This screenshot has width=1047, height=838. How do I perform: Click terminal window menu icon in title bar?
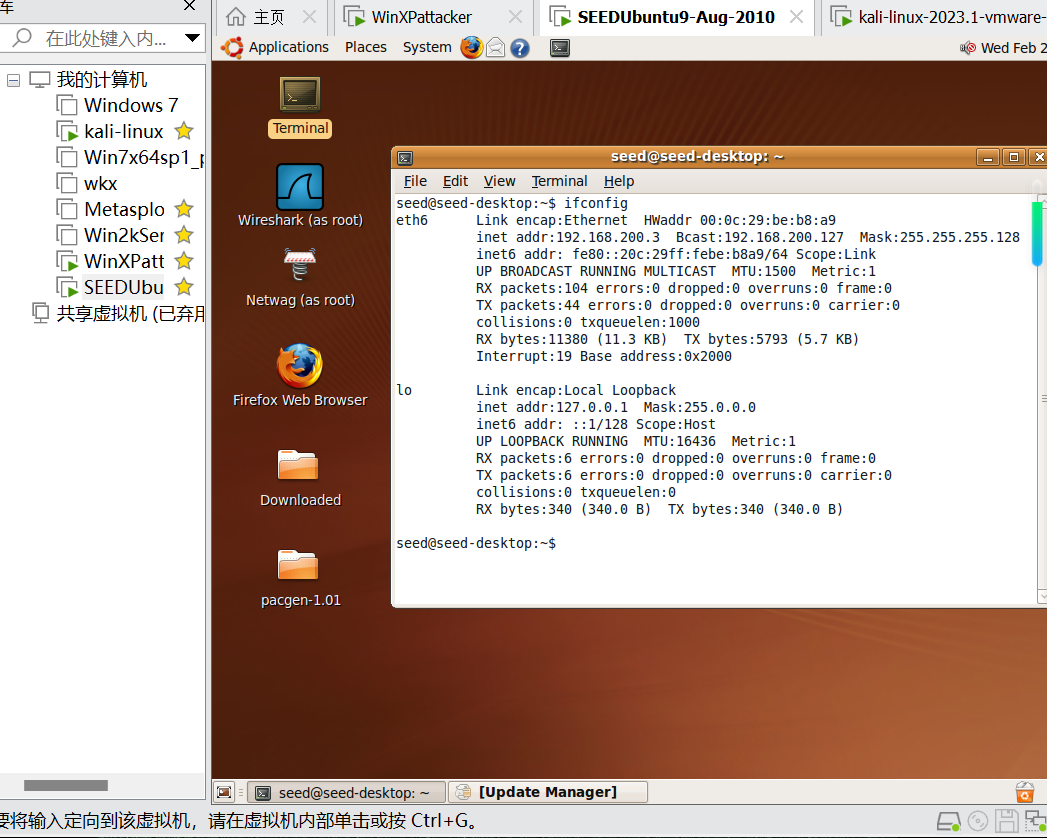pos(405,158)
